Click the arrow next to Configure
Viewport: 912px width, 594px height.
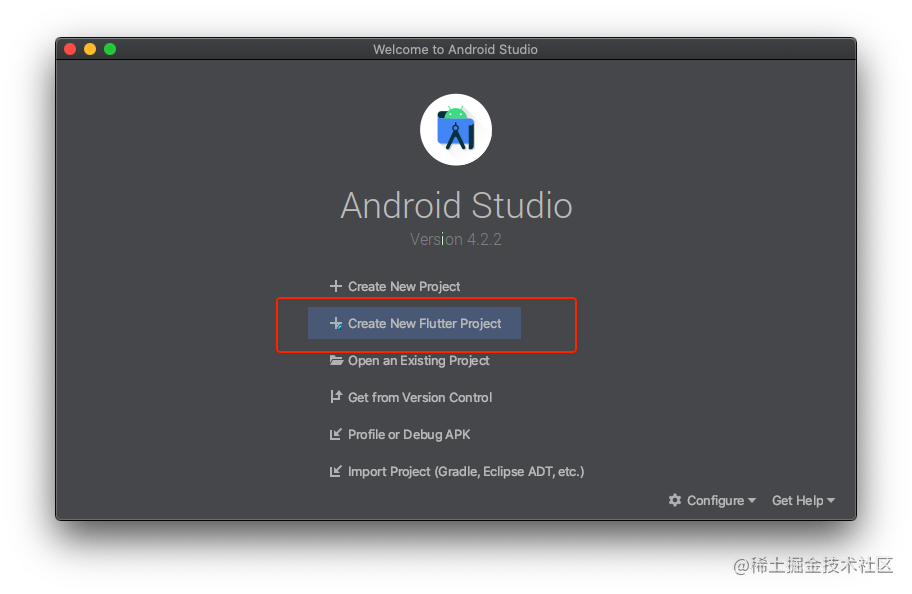(752, 500)
